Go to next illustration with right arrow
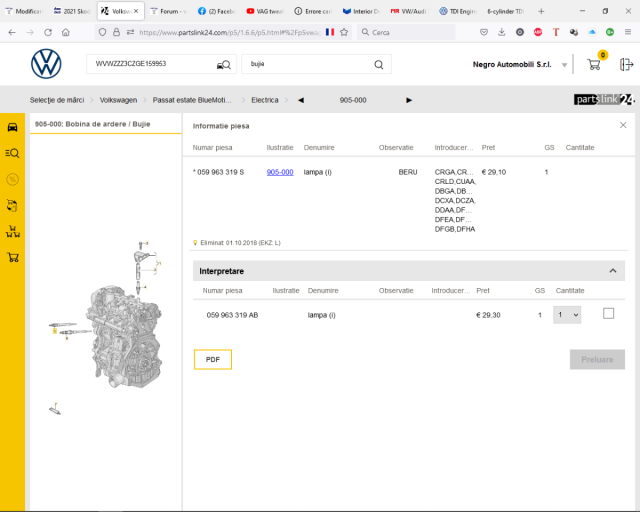This screenshot has width=640, height=512. coord(409,100)
